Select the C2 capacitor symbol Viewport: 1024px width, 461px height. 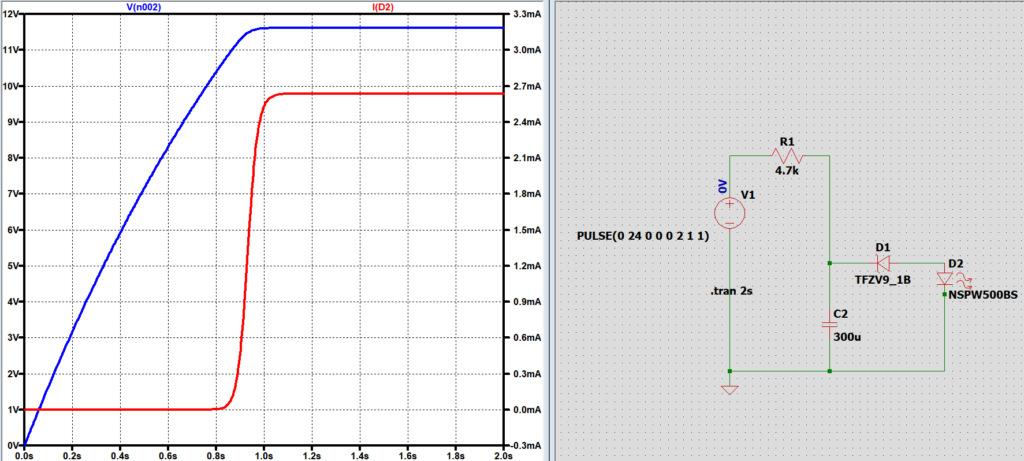tap(829, 324)
